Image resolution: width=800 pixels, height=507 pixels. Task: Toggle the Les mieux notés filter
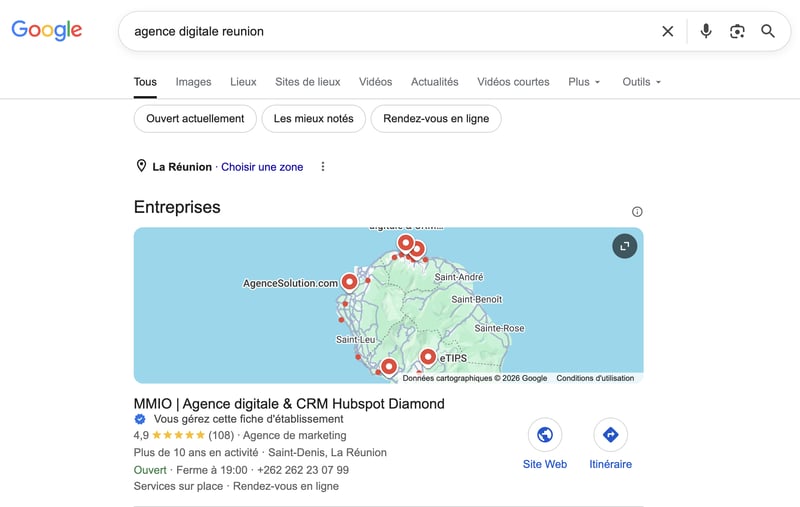313,119
